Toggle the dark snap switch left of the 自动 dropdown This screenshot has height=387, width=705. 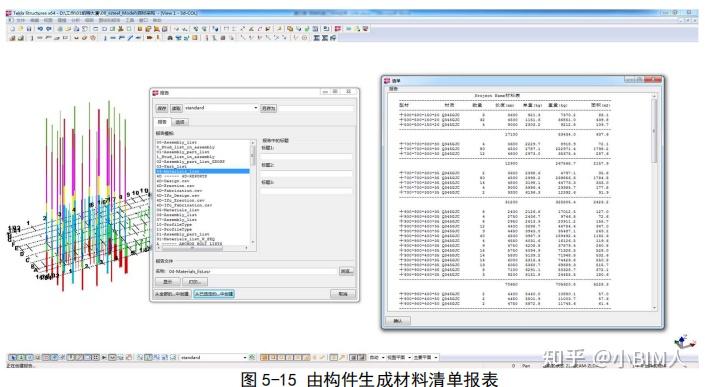click(x=362, y=357)
